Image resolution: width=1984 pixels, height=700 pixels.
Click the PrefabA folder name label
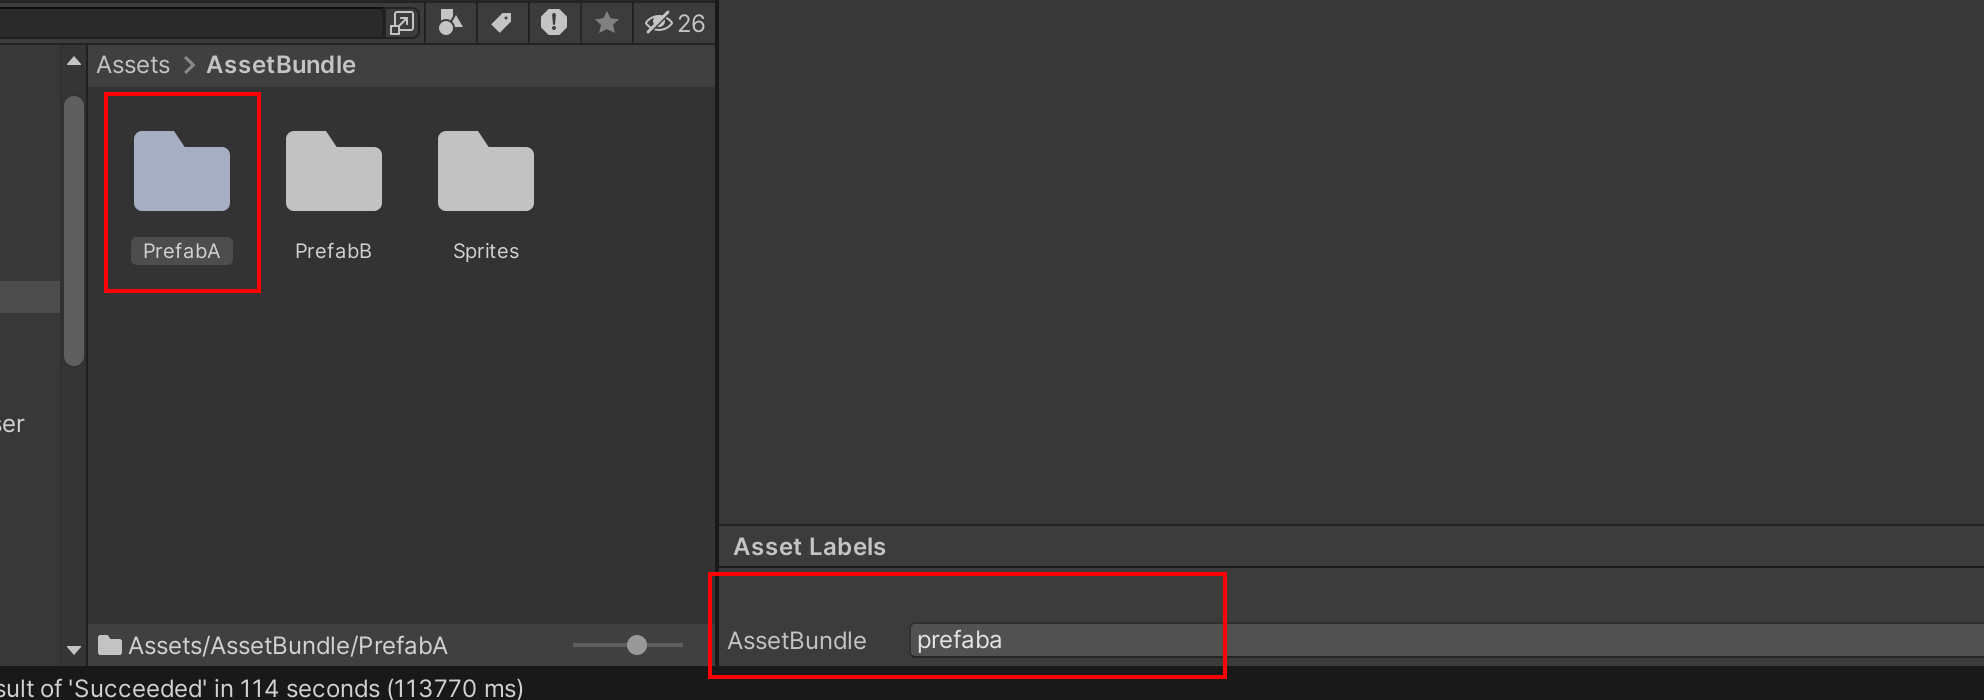(182, 251)
